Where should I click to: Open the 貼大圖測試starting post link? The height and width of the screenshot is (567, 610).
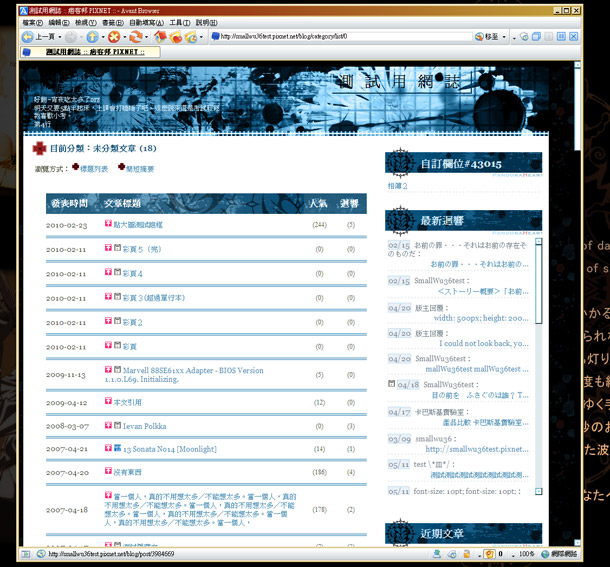[138, 225]
